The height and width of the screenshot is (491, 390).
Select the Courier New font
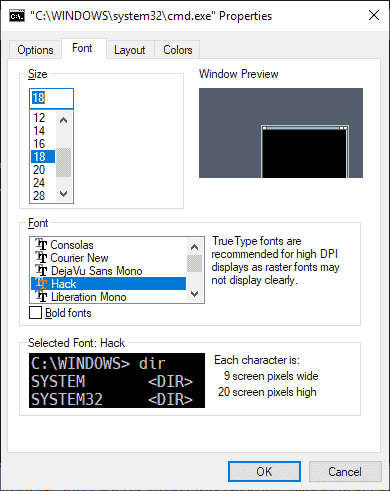pyautogui.click(x=108, y=257)
